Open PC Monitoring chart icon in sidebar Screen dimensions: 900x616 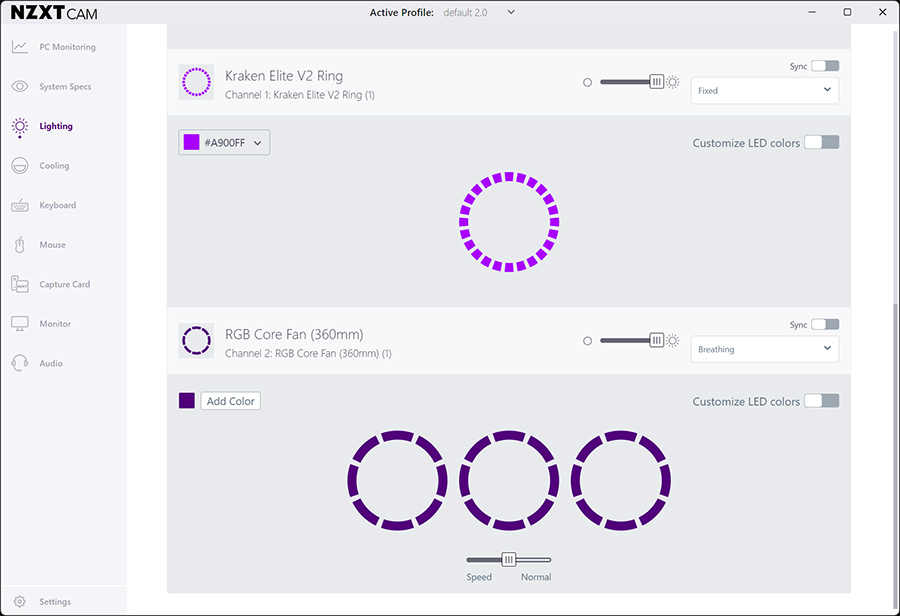(20, 47)
